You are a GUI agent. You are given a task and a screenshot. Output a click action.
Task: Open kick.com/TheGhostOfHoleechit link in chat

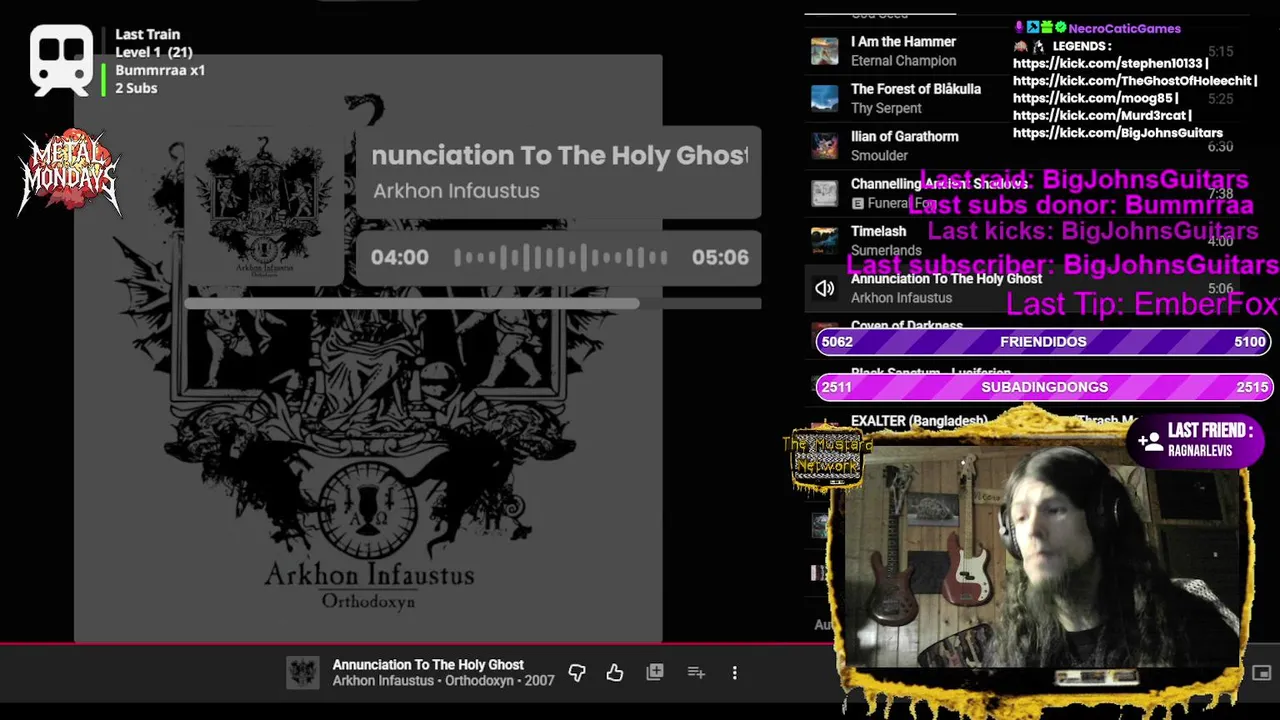[1131, 81]
